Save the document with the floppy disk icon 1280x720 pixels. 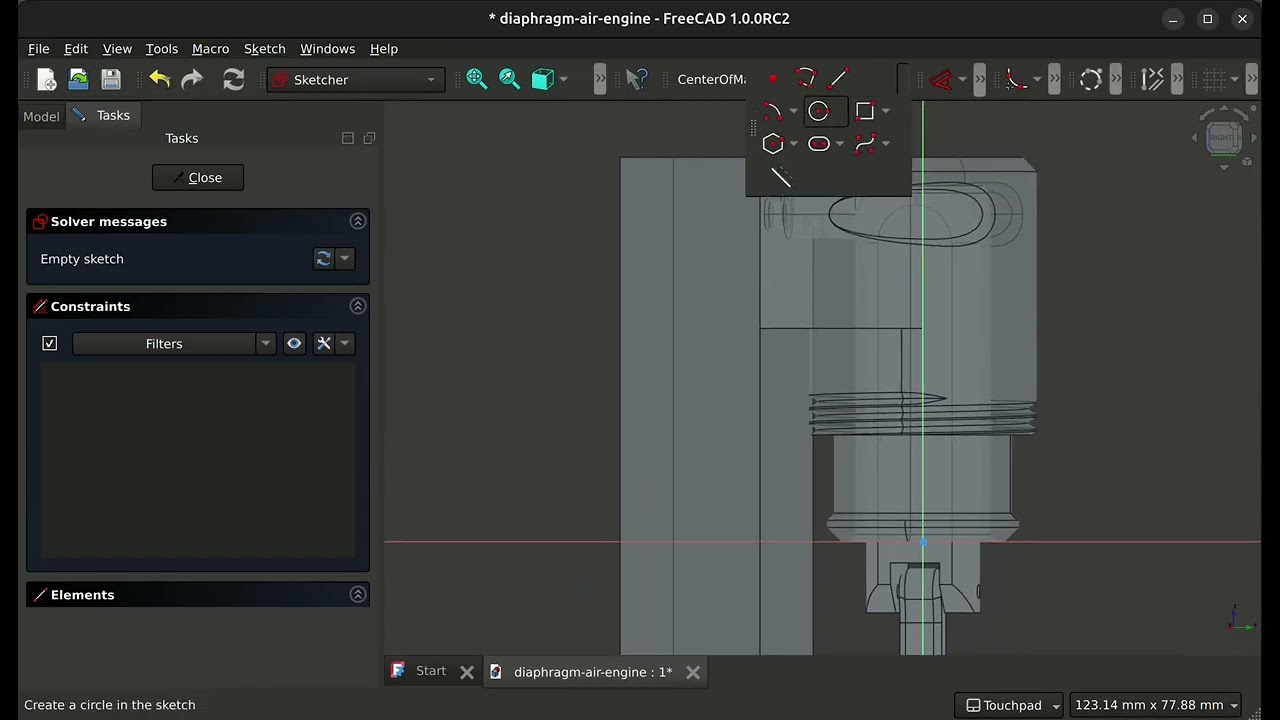111,80
